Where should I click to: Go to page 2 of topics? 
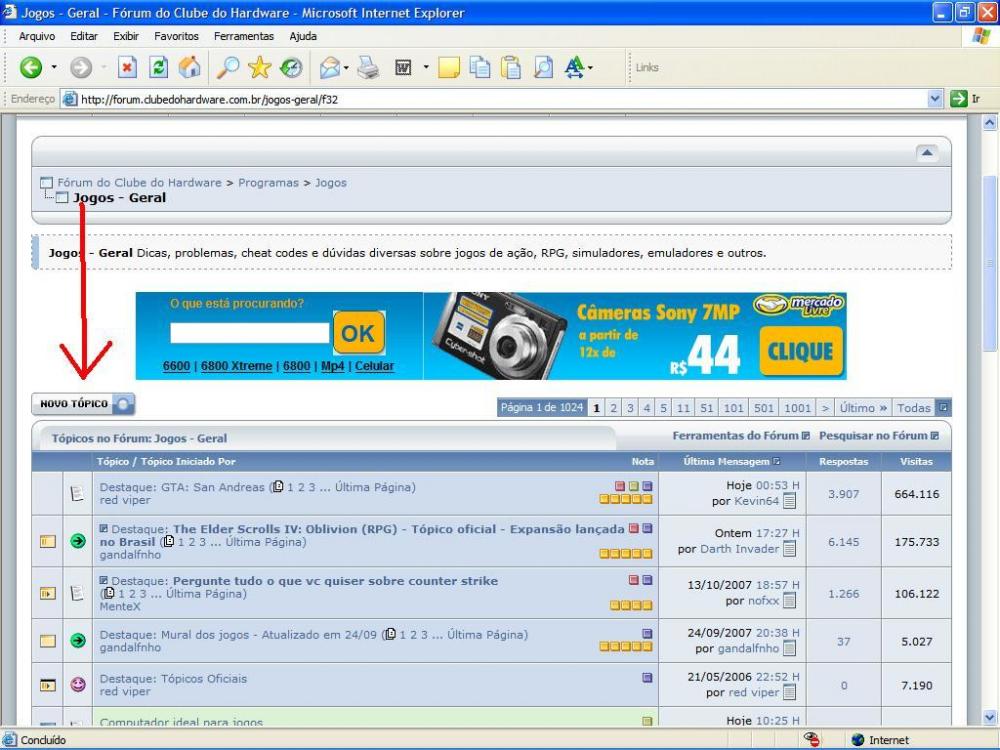613,408
